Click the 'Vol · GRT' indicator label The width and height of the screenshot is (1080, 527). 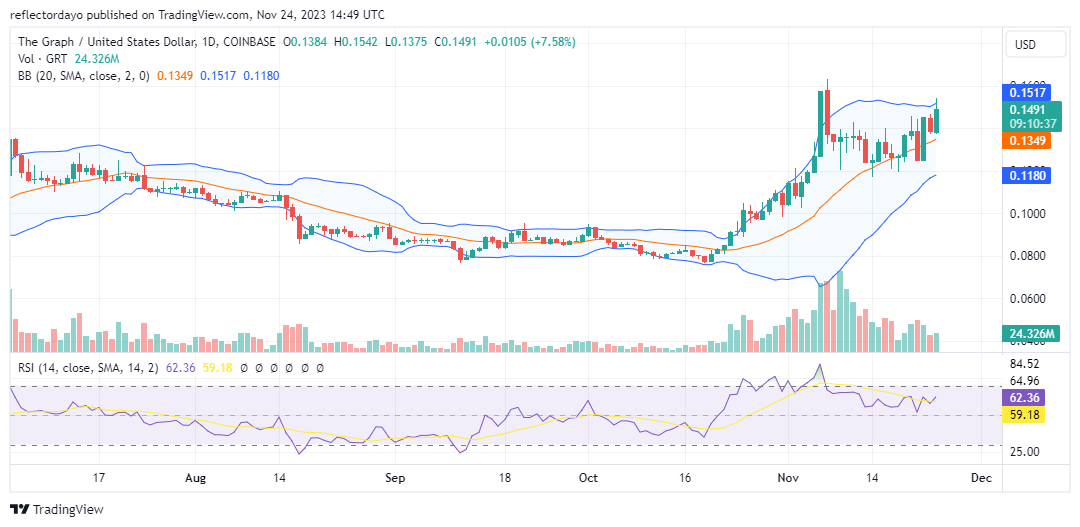click(x=41, y=59)
